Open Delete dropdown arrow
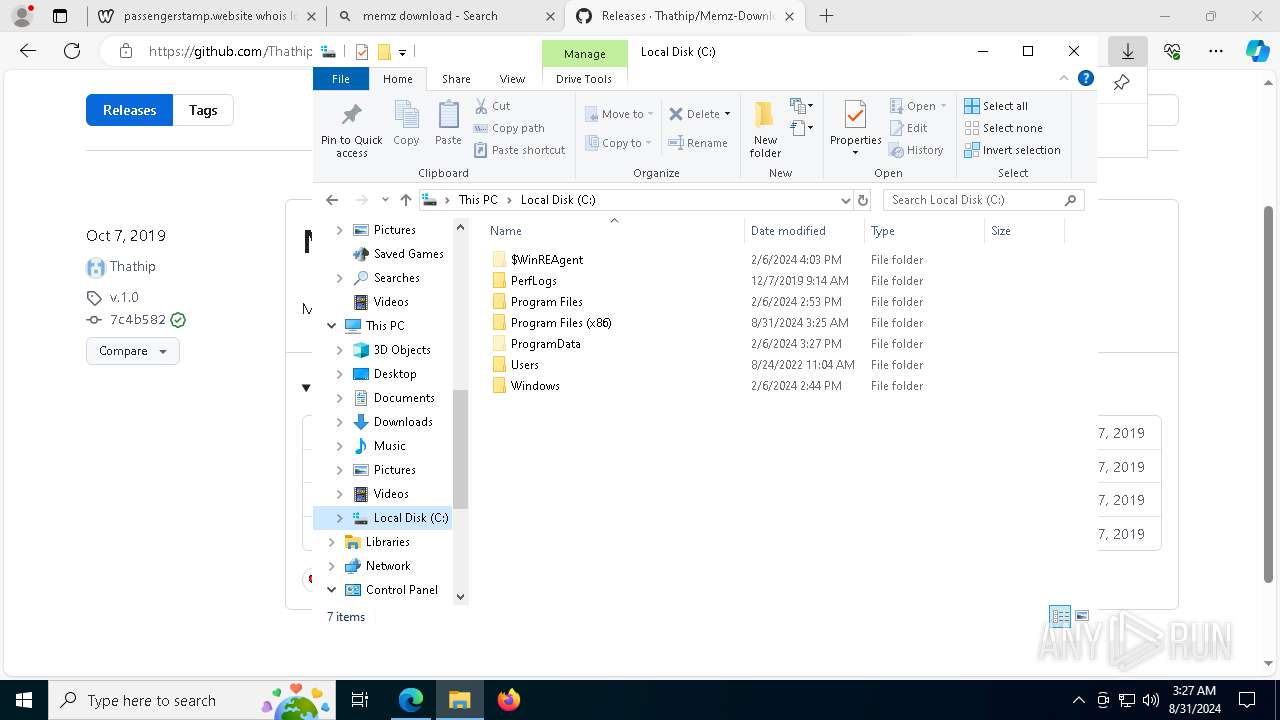 [727, 114]
